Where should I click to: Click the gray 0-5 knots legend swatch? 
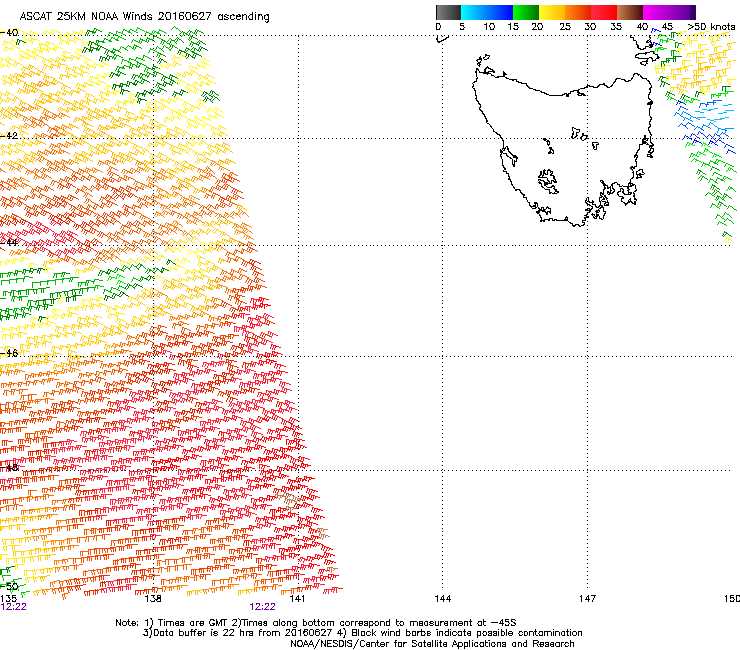coord(448,12)
